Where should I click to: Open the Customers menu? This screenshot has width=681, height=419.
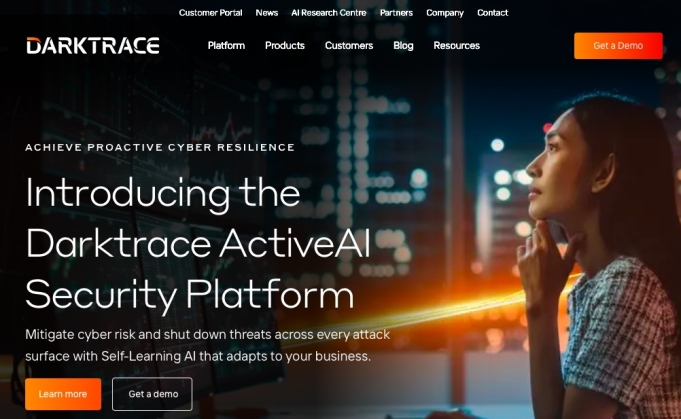coord(349,46)
